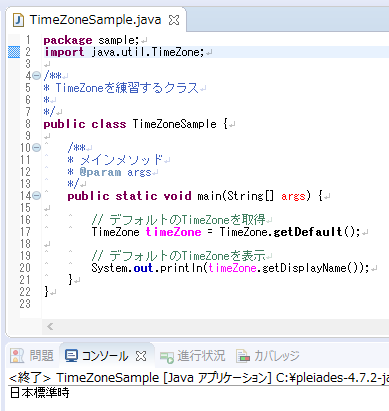Open the カバレッジ (Coverage) tab
Viewport: 389px width, 411px height.
click(x=268, y=356)
